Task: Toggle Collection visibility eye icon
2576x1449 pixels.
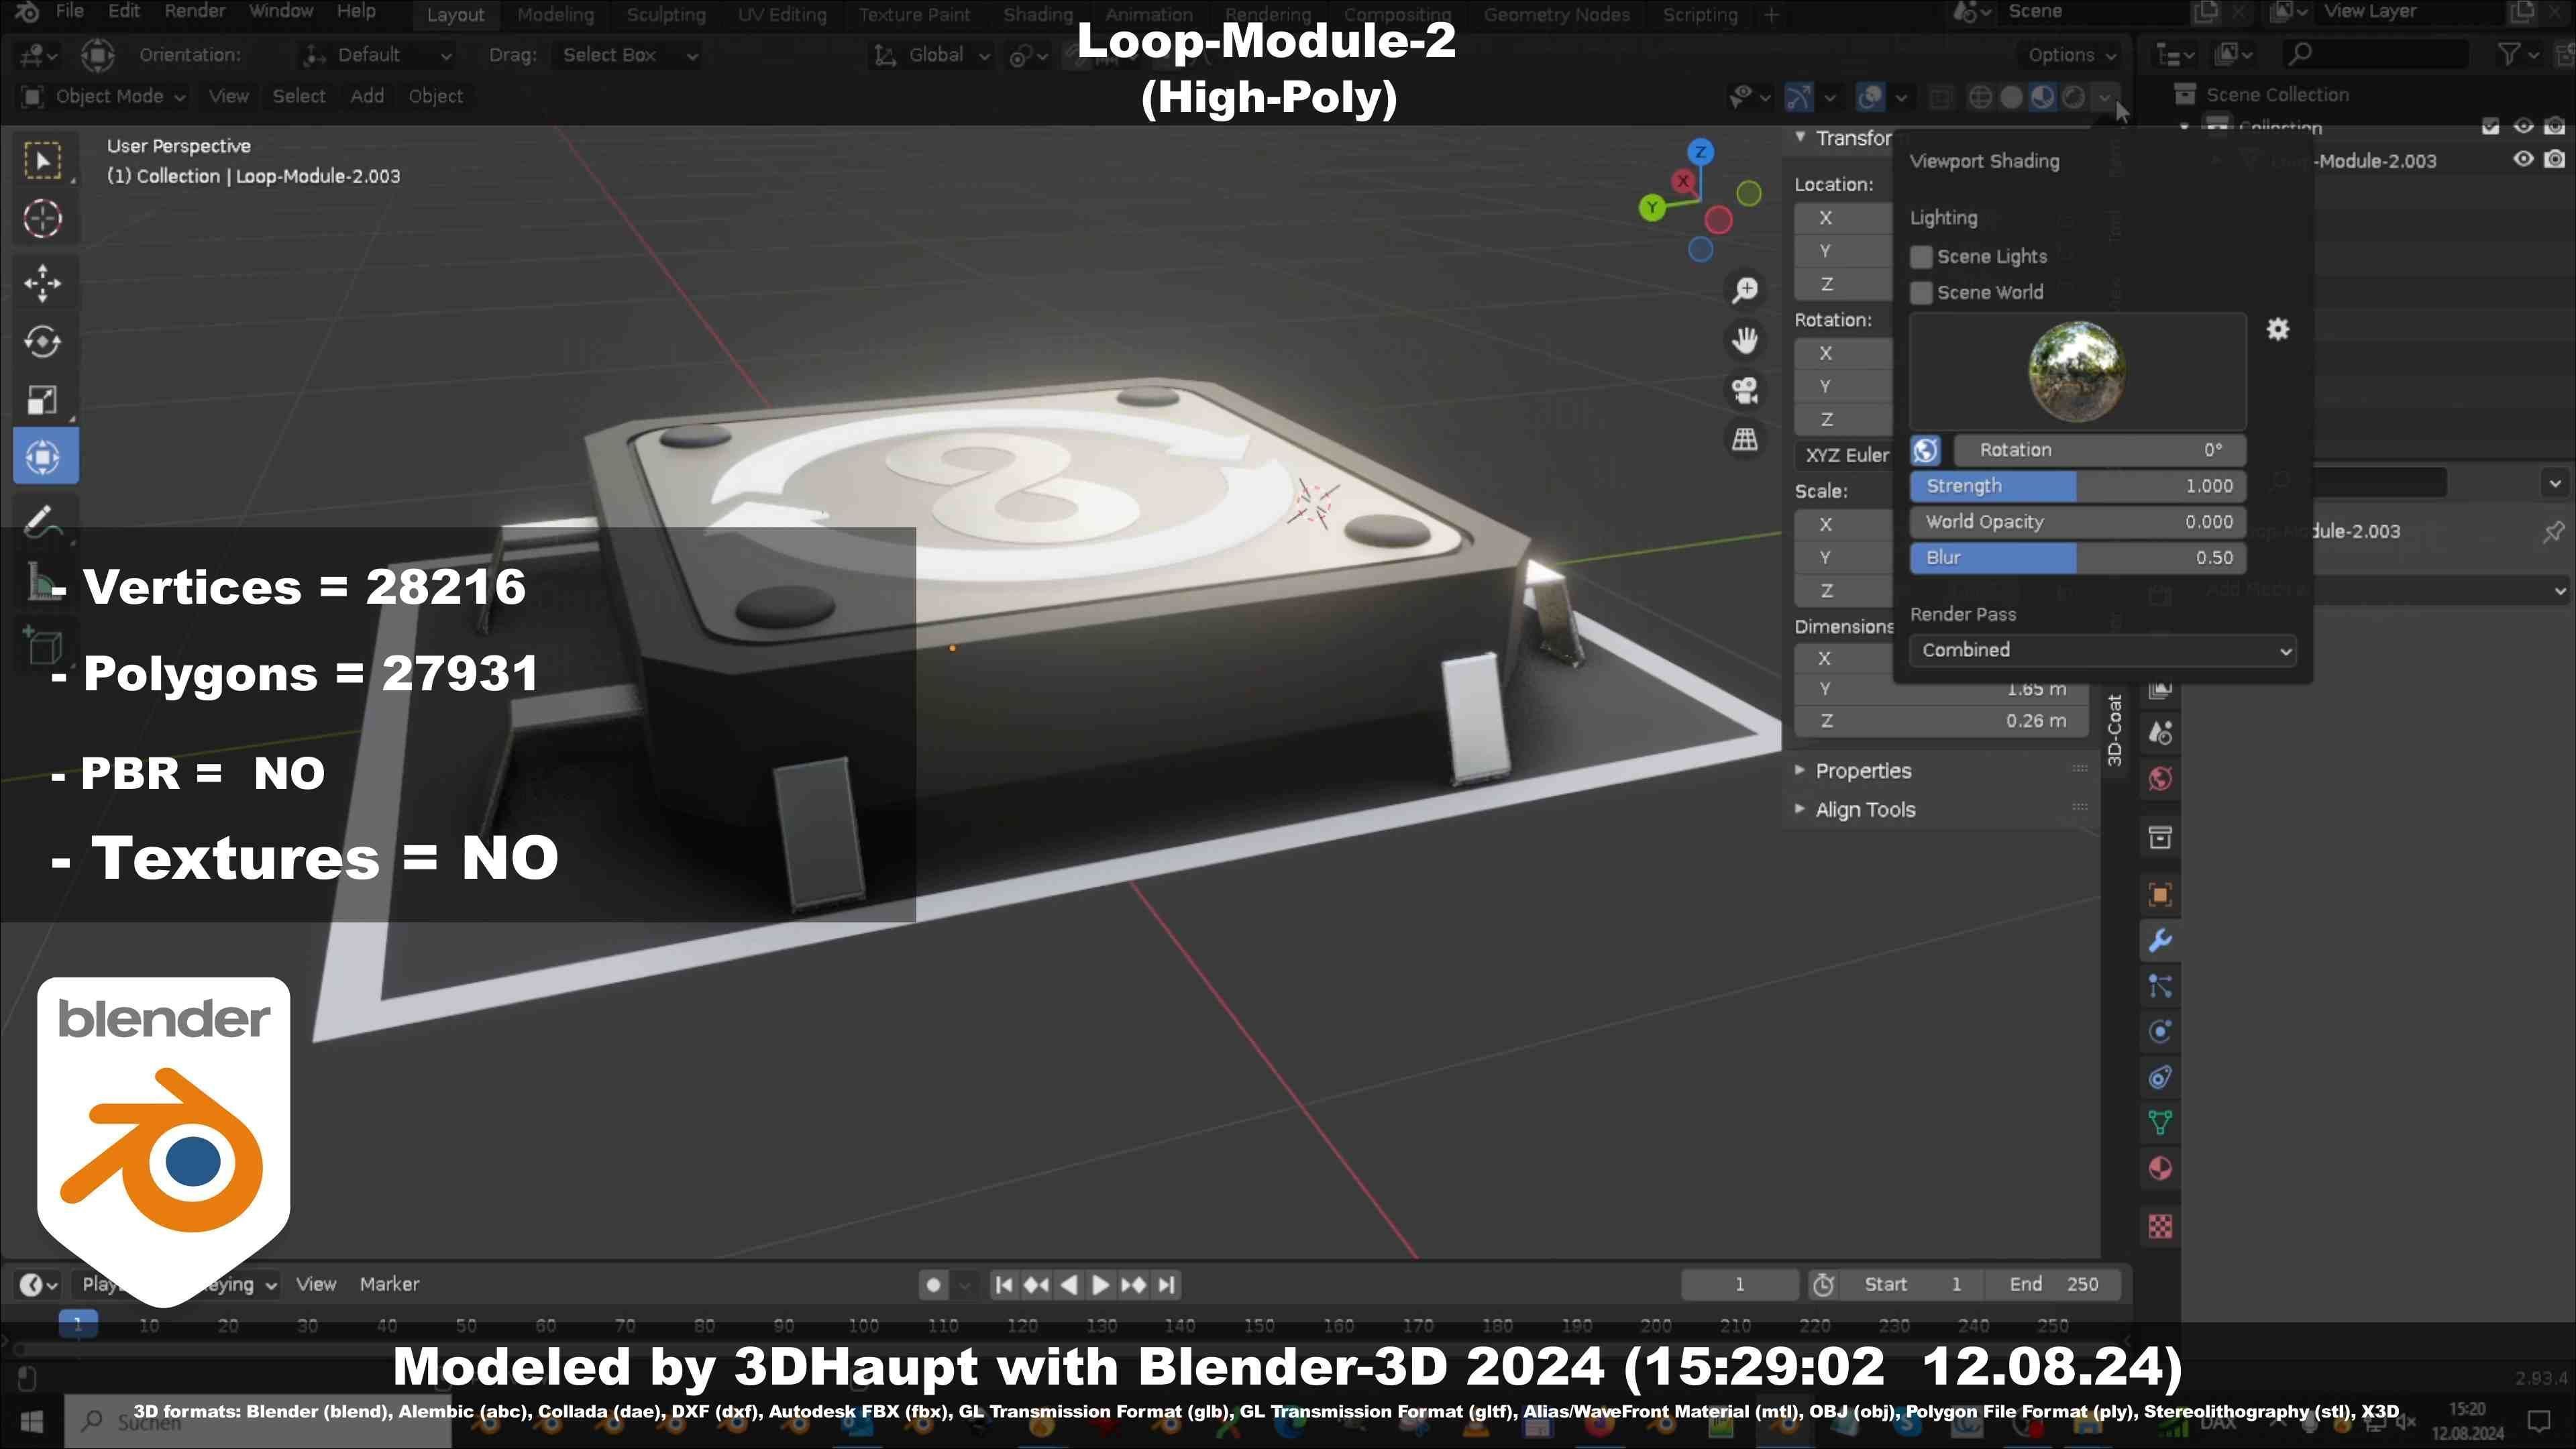Action: [x=2523, y=126]
